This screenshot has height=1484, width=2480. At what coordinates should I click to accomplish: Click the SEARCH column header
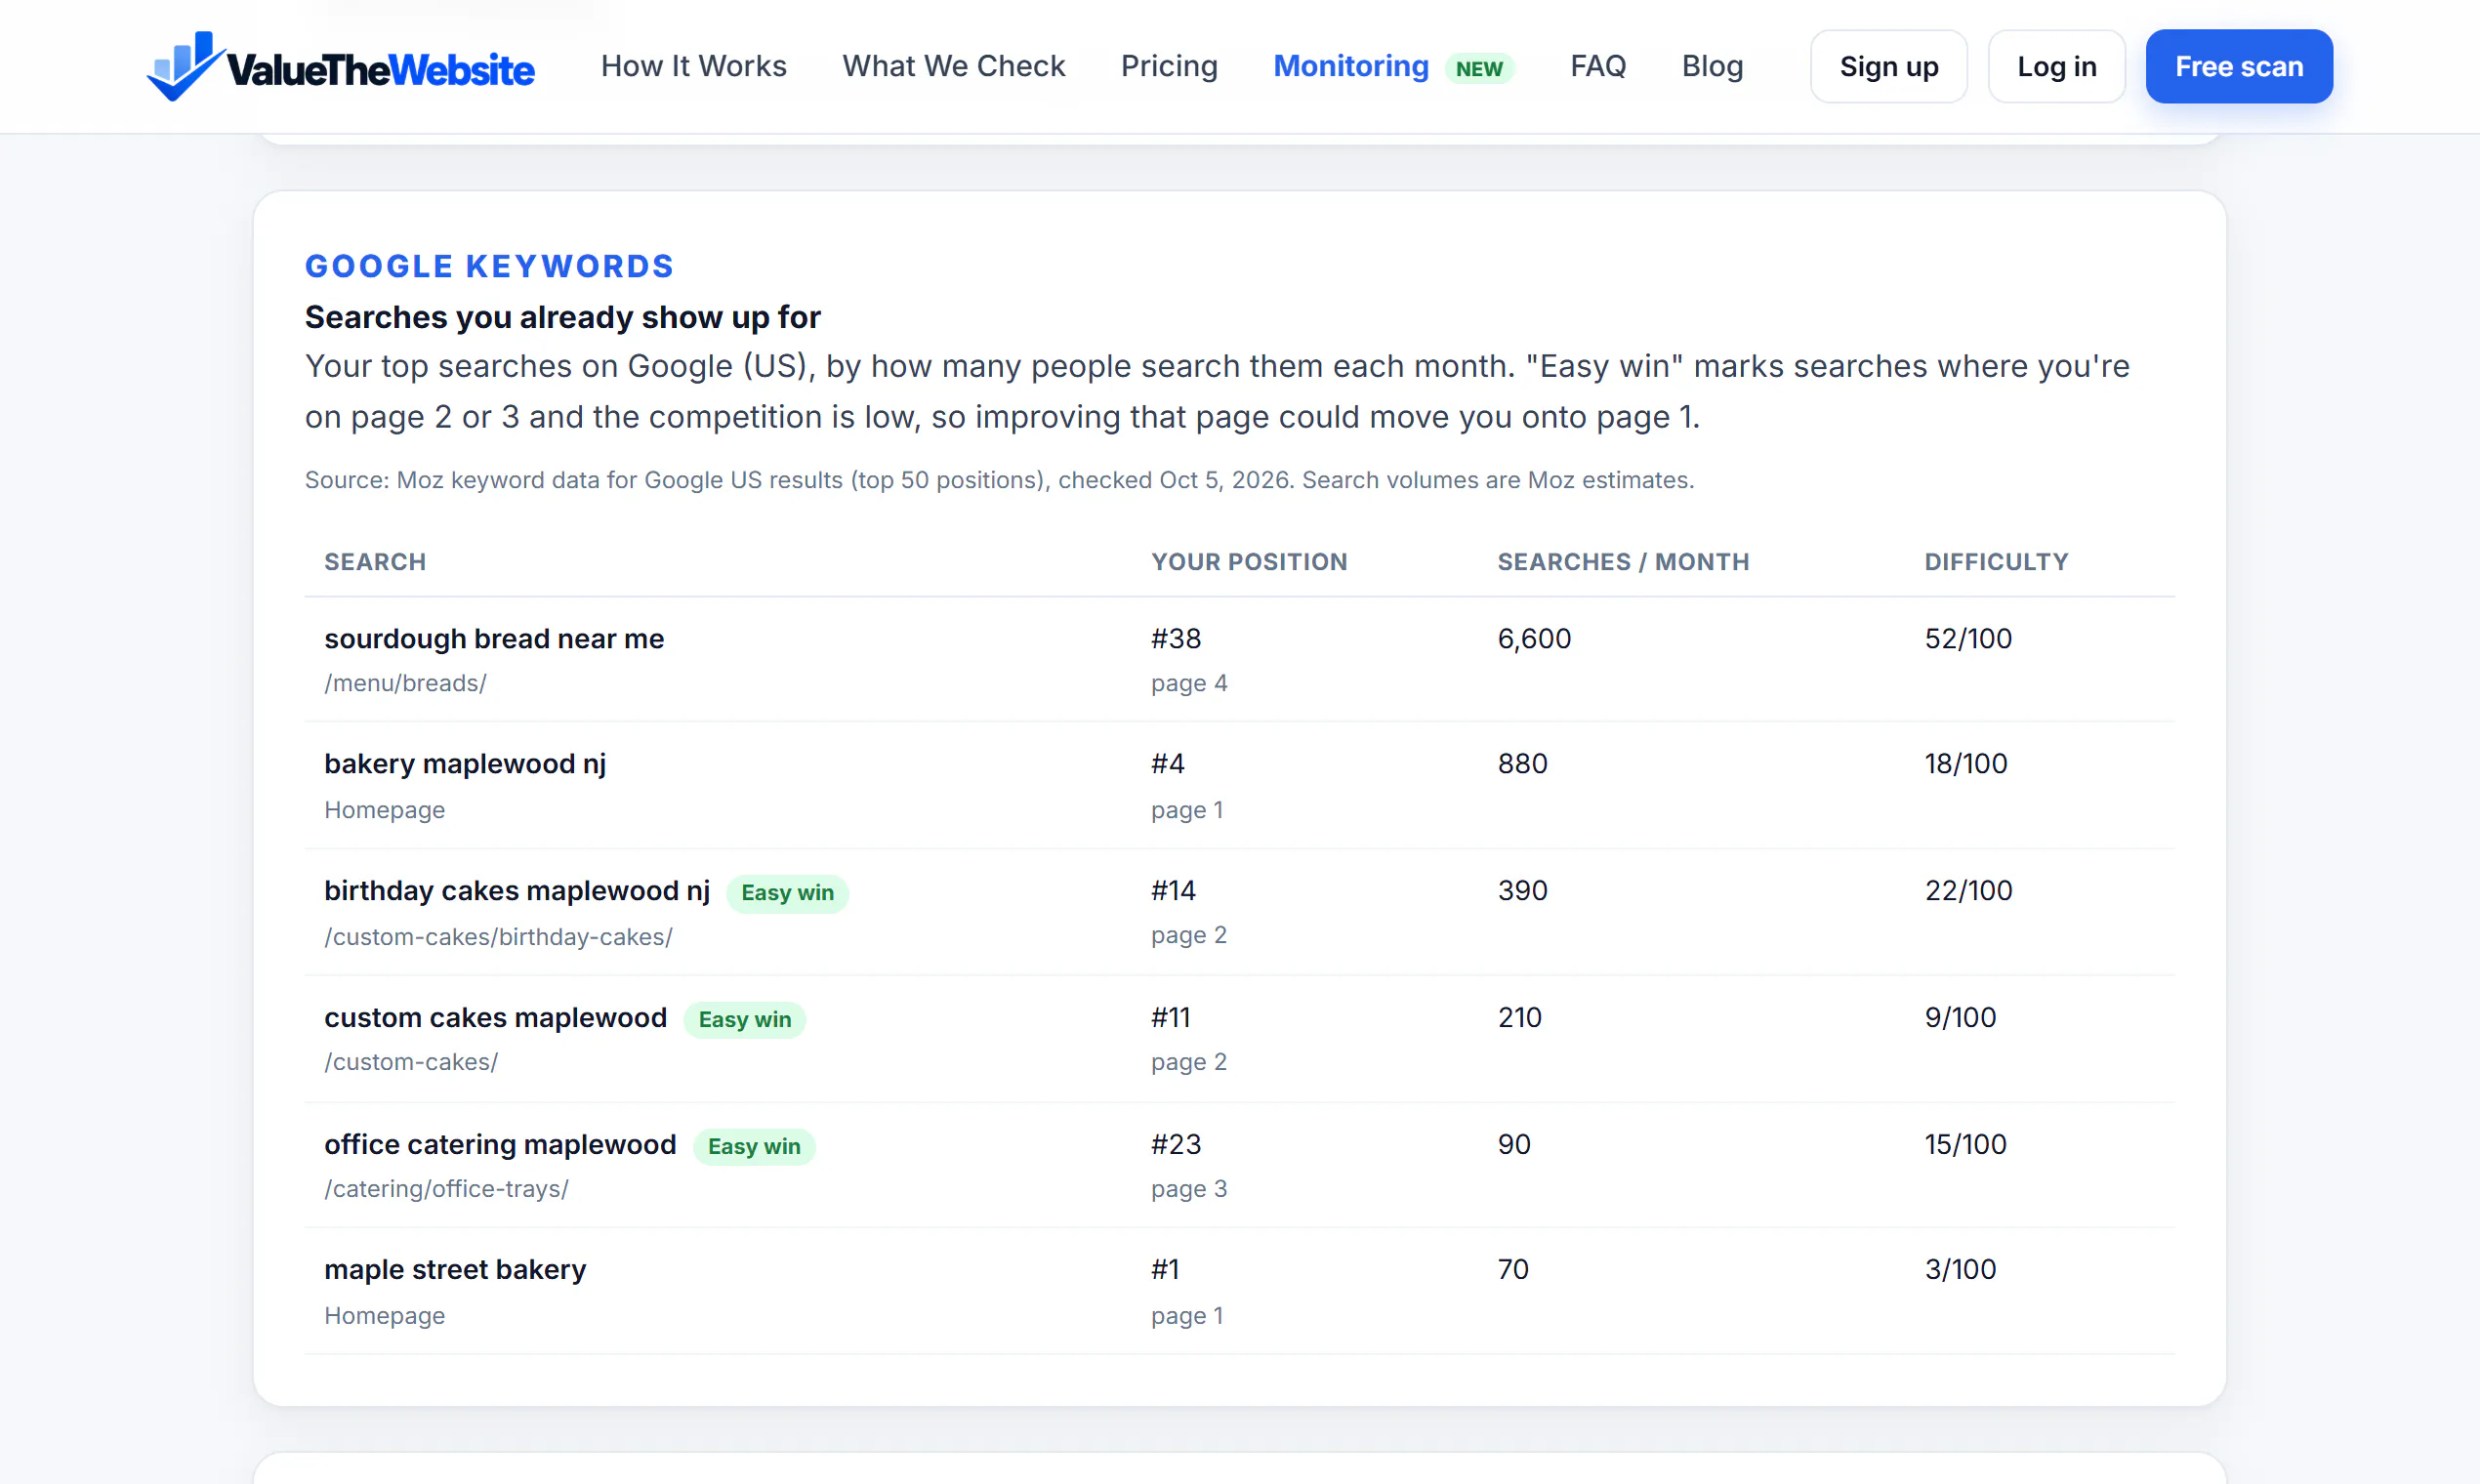[x=375, y=562]
